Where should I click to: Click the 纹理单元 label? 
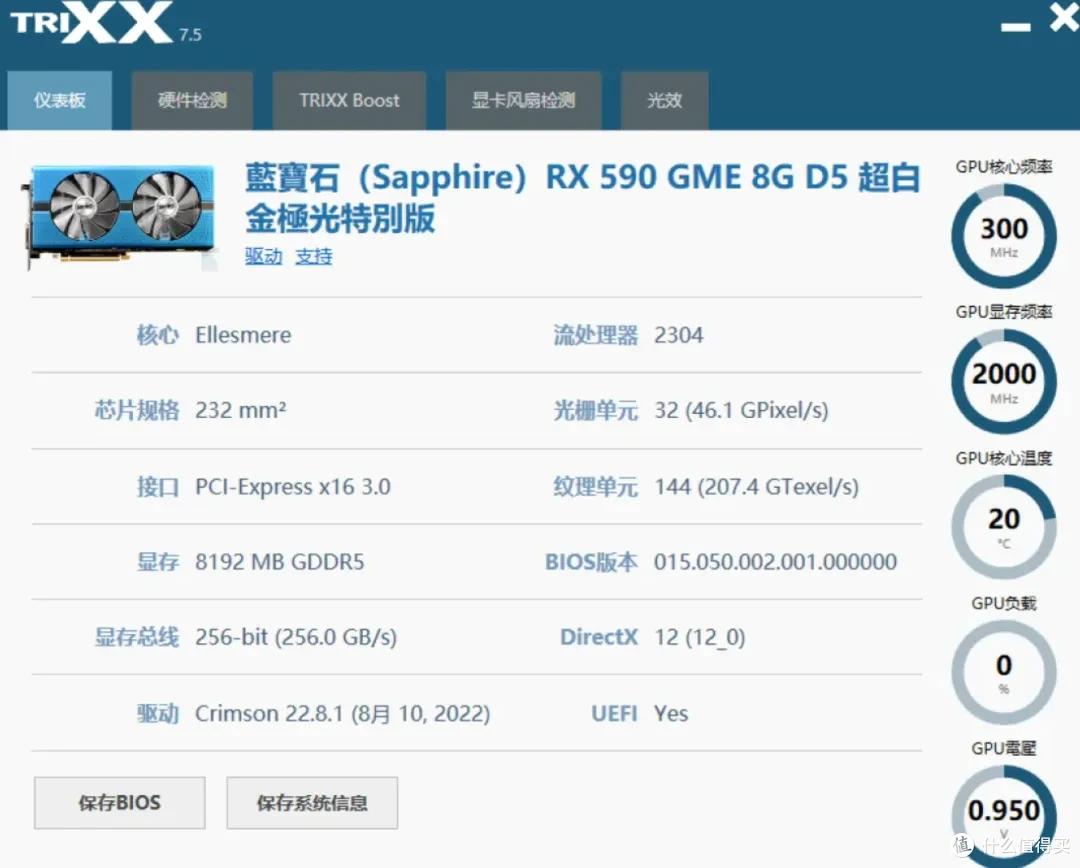[x=596, y=487]
